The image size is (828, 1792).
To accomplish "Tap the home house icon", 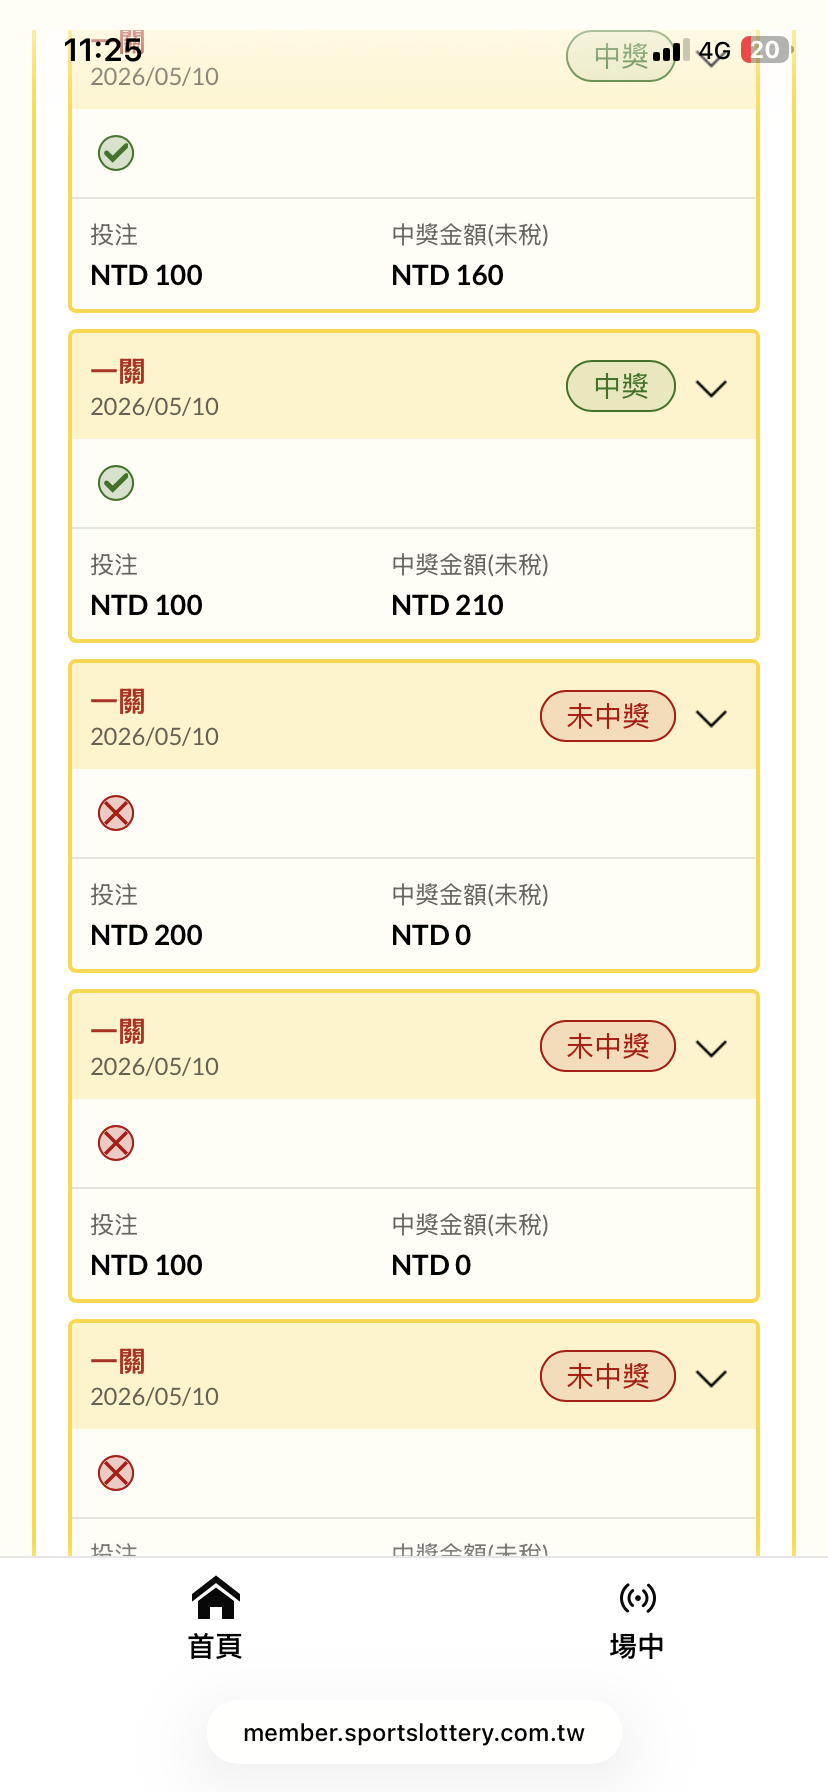I will 216,1597.
